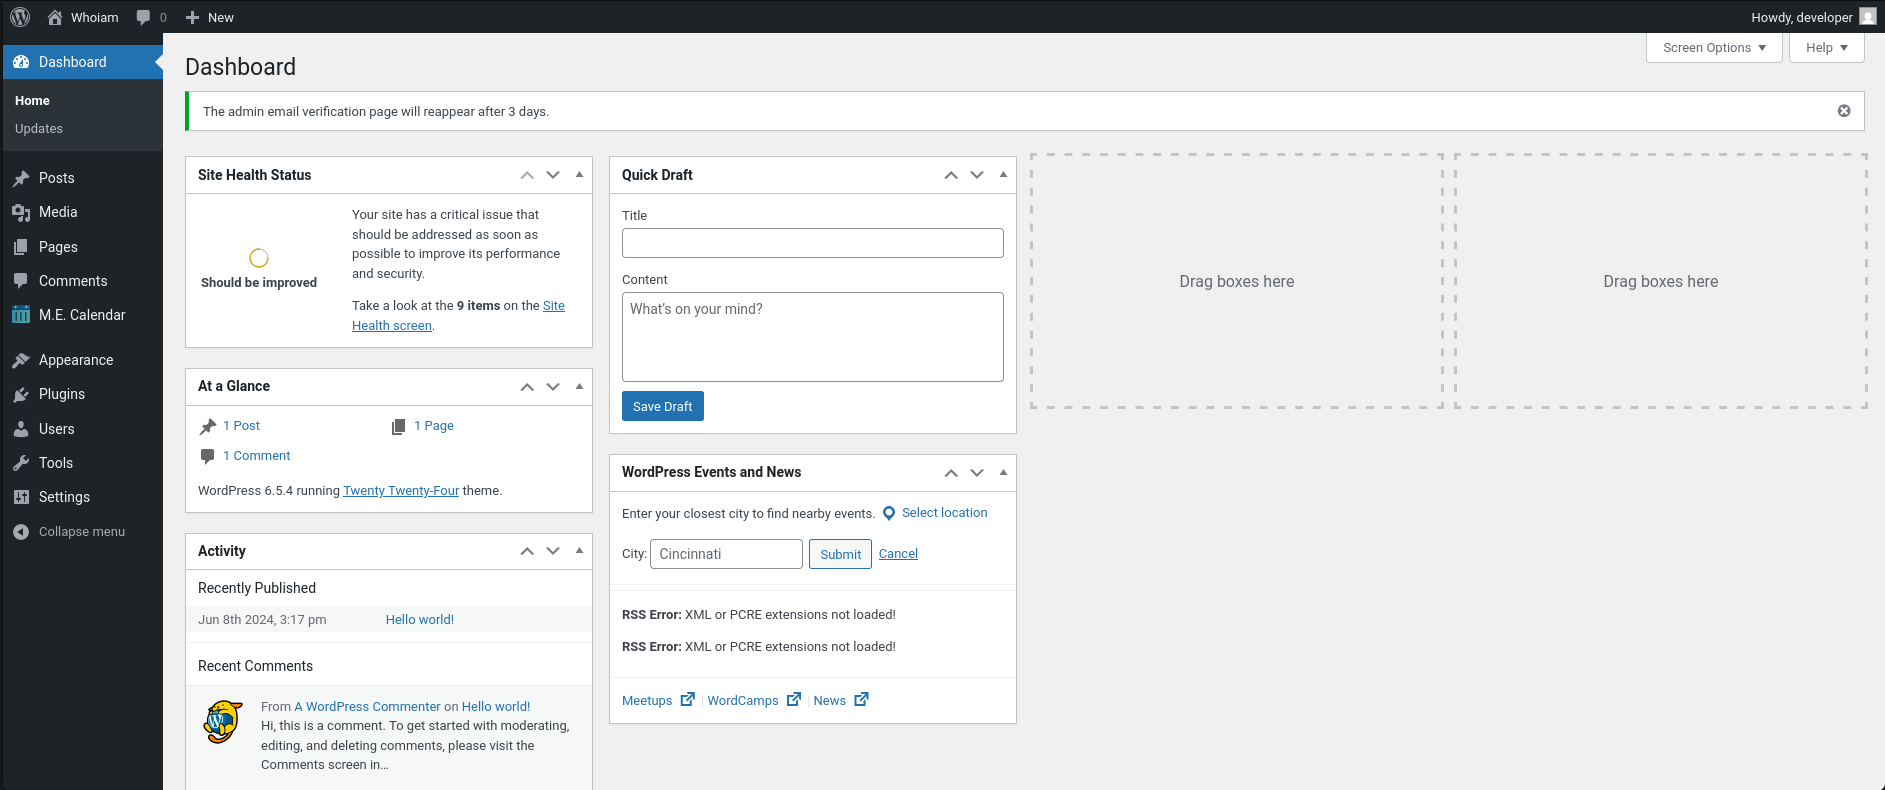This screenshot has width=1885, height=790.
Task: Open the Tools menu
Action: [x=81, y=463]
